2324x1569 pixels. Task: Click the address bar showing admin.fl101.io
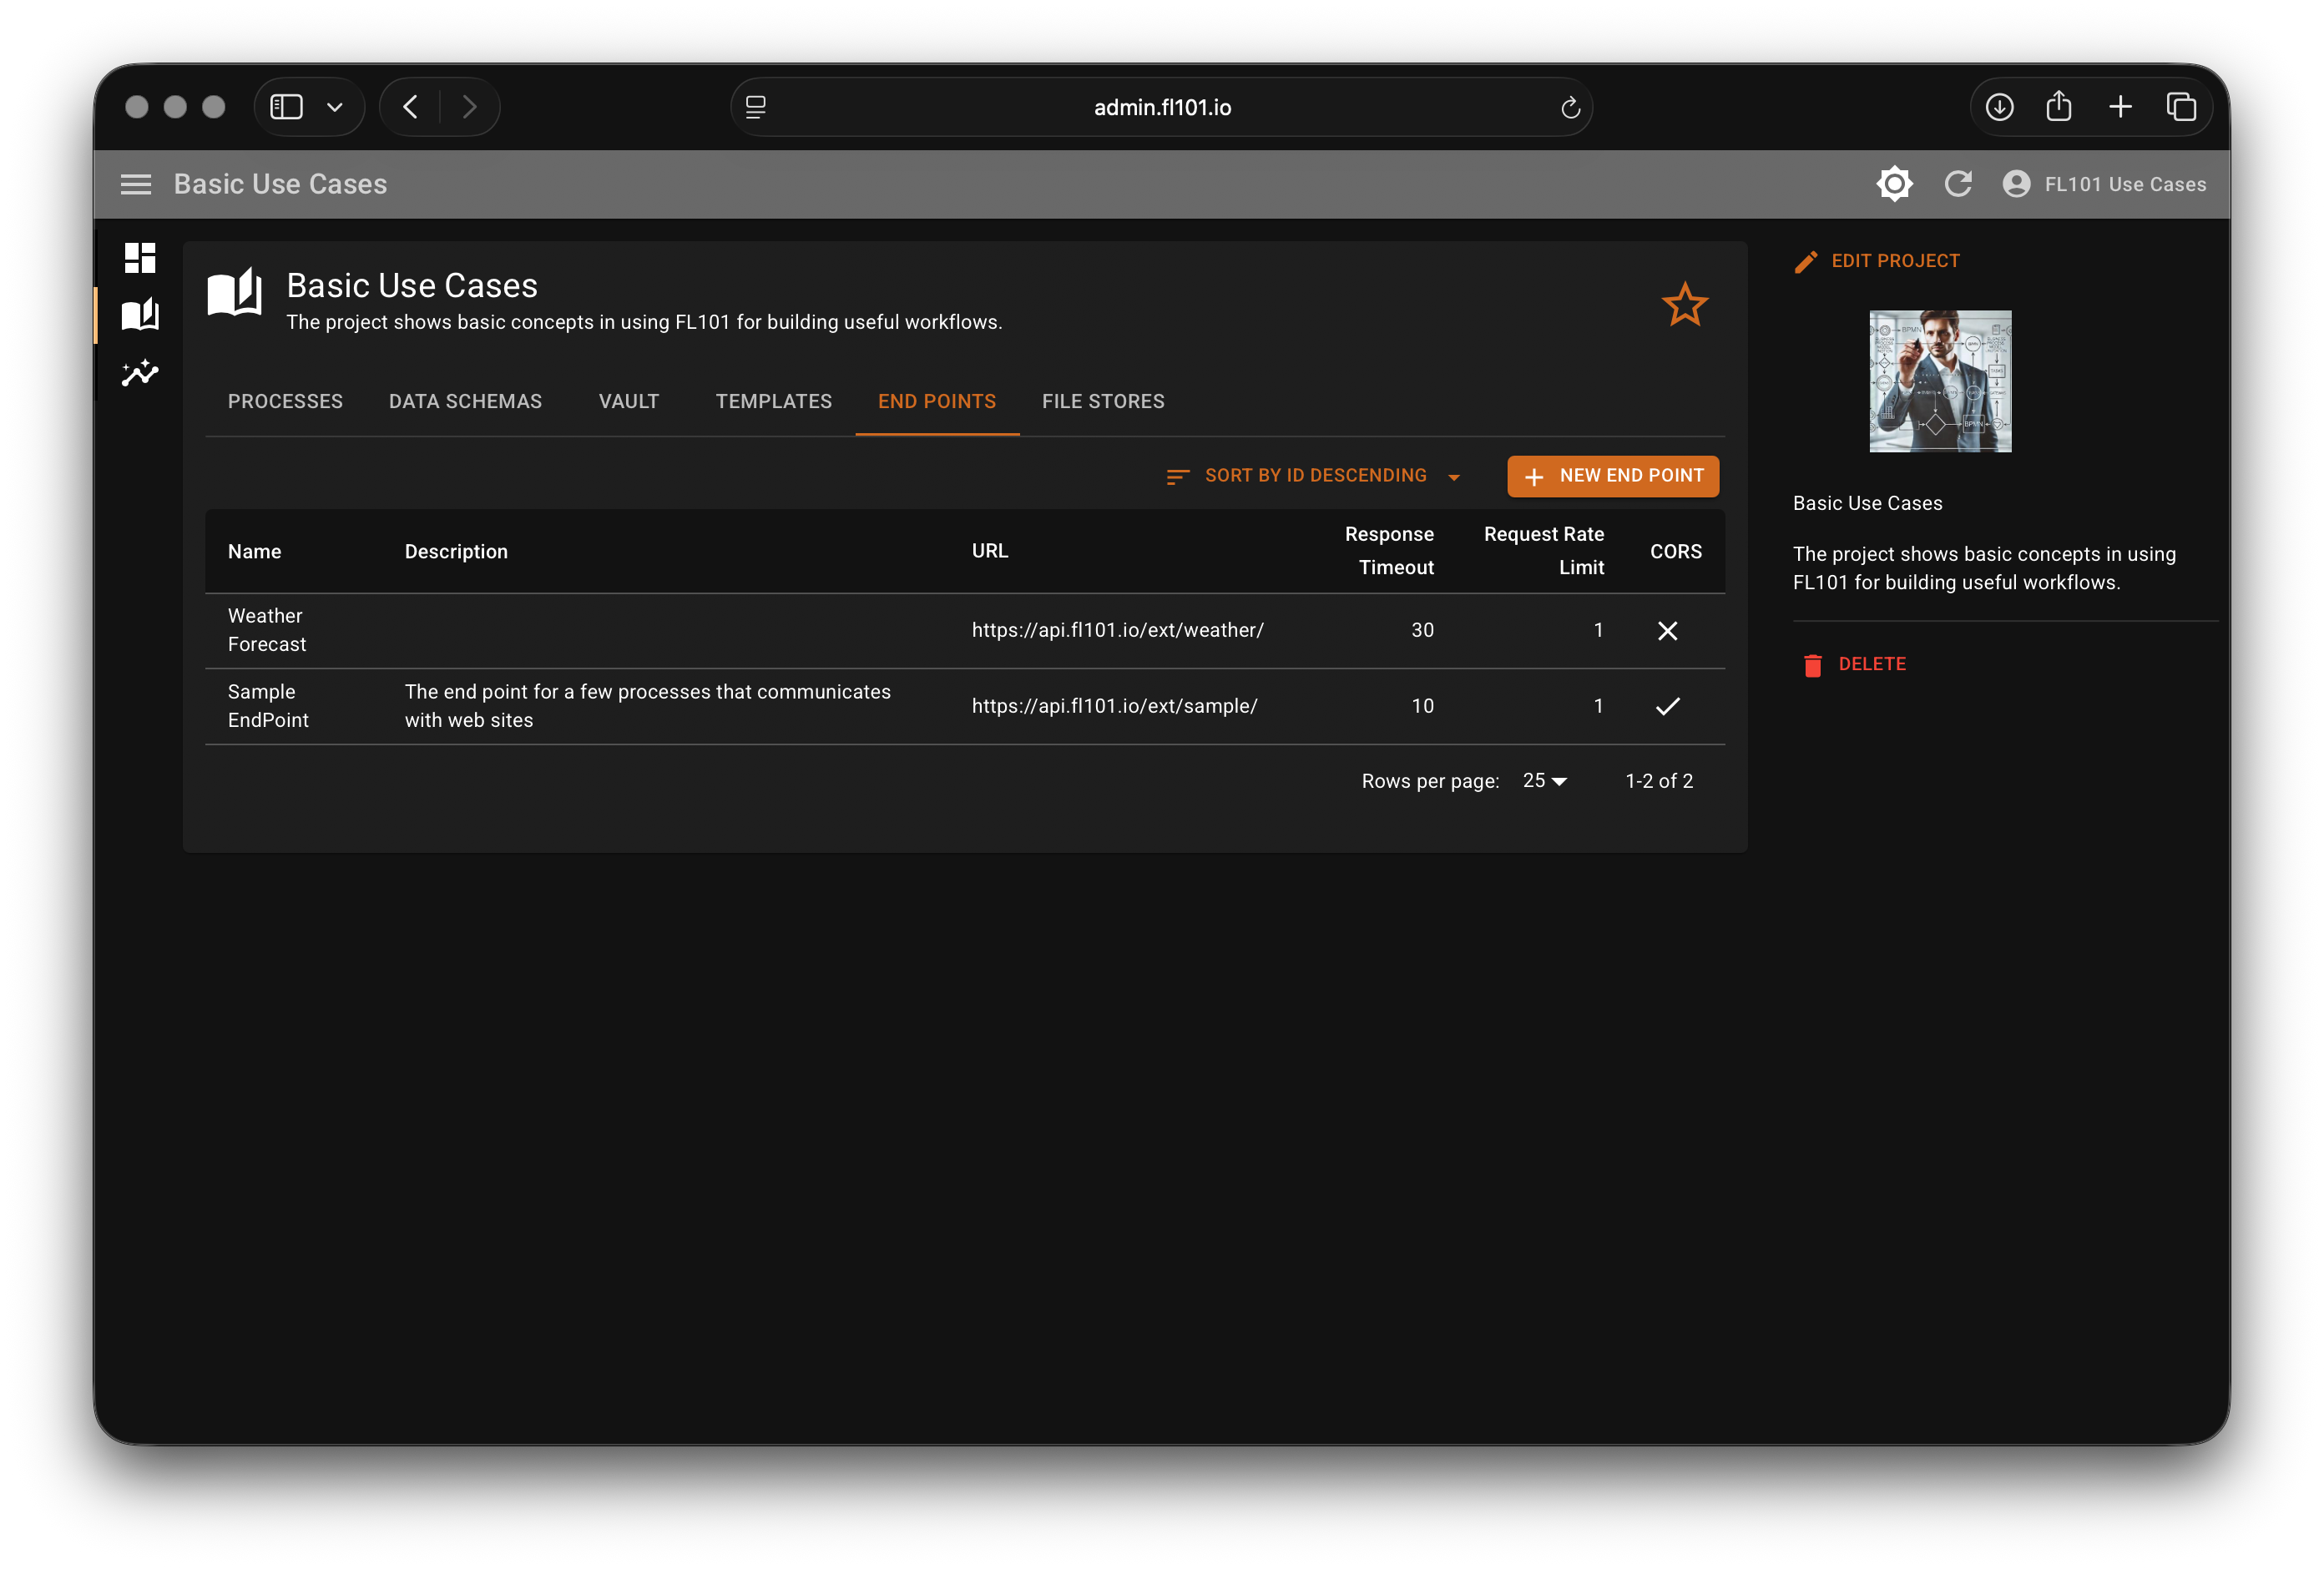click(1160, 107)
